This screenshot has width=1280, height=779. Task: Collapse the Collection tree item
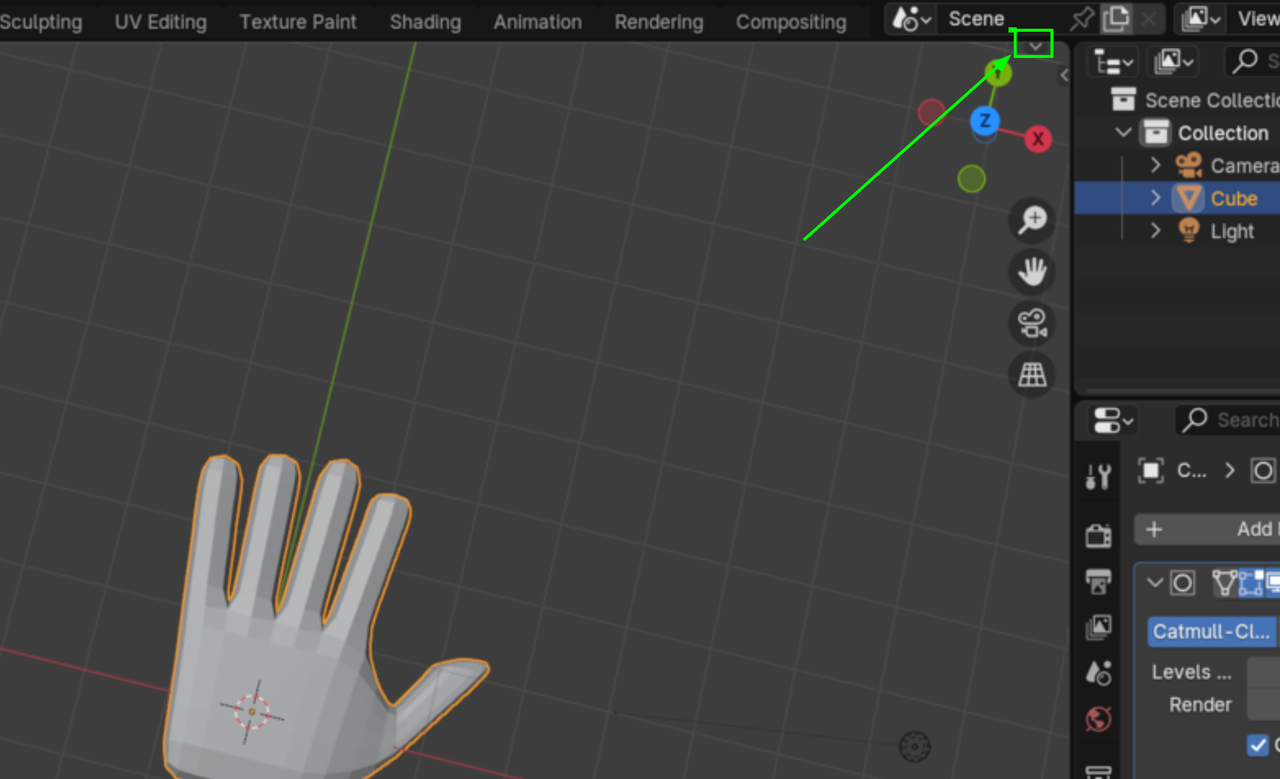(x=1123, y=133)
